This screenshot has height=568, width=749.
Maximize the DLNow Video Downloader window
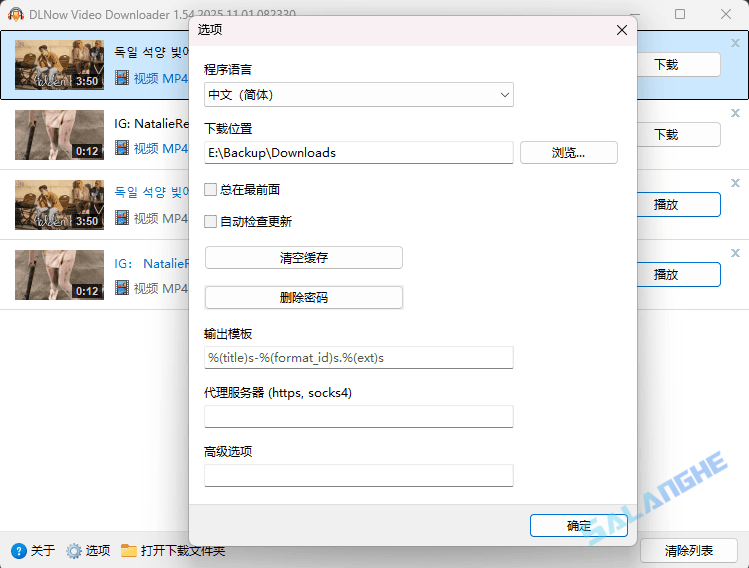tap(680, 14)
